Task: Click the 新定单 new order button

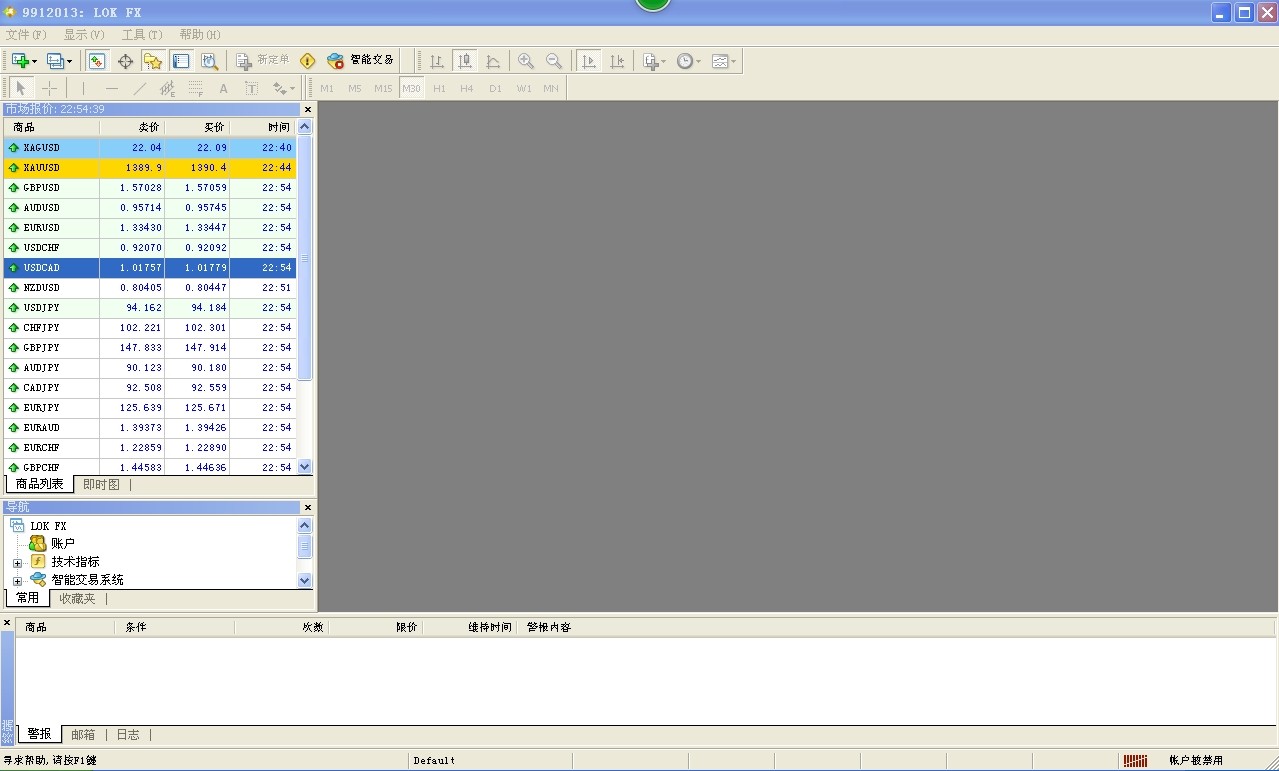Action: [262, 61]
